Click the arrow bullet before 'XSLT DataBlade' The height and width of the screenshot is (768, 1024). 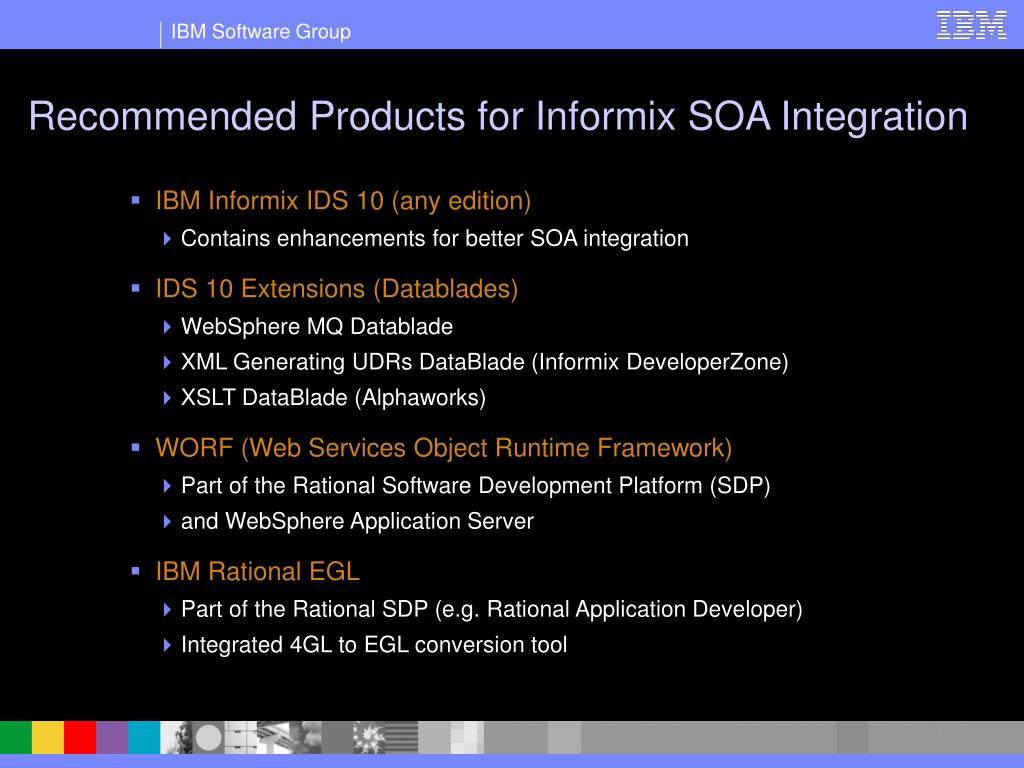point(167,398)
